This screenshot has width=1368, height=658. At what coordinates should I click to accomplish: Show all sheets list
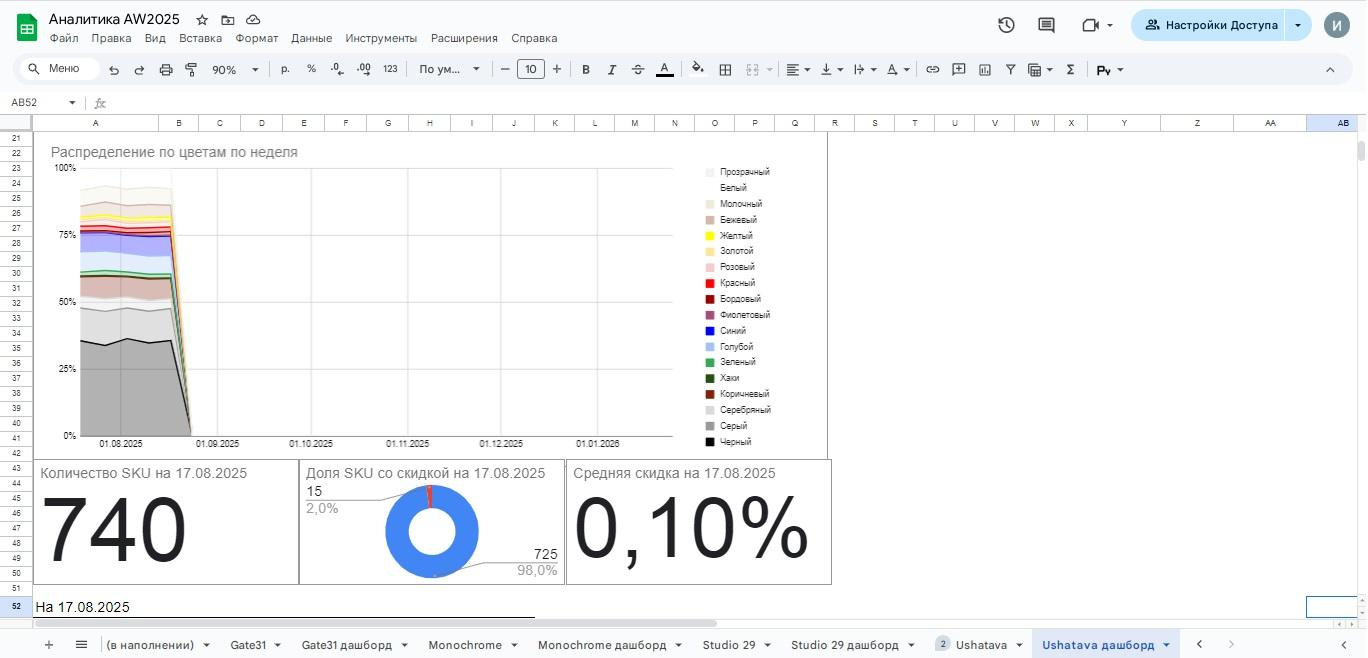point(81,645)
